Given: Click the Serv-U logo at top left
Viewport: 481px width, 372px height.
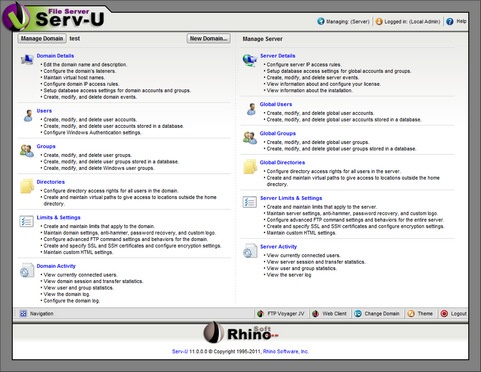Looking at the screenshot, I should (x=53, y=17).
